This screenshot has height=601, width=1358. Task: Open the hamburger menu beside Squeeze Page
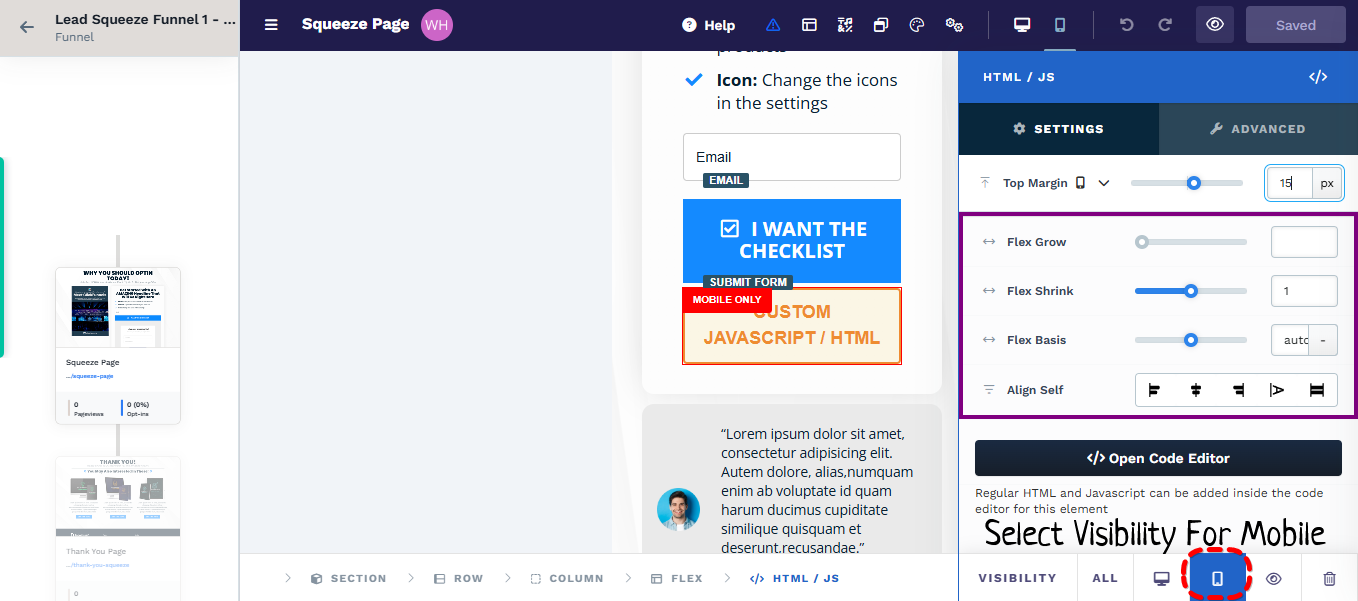pos(271,25)
